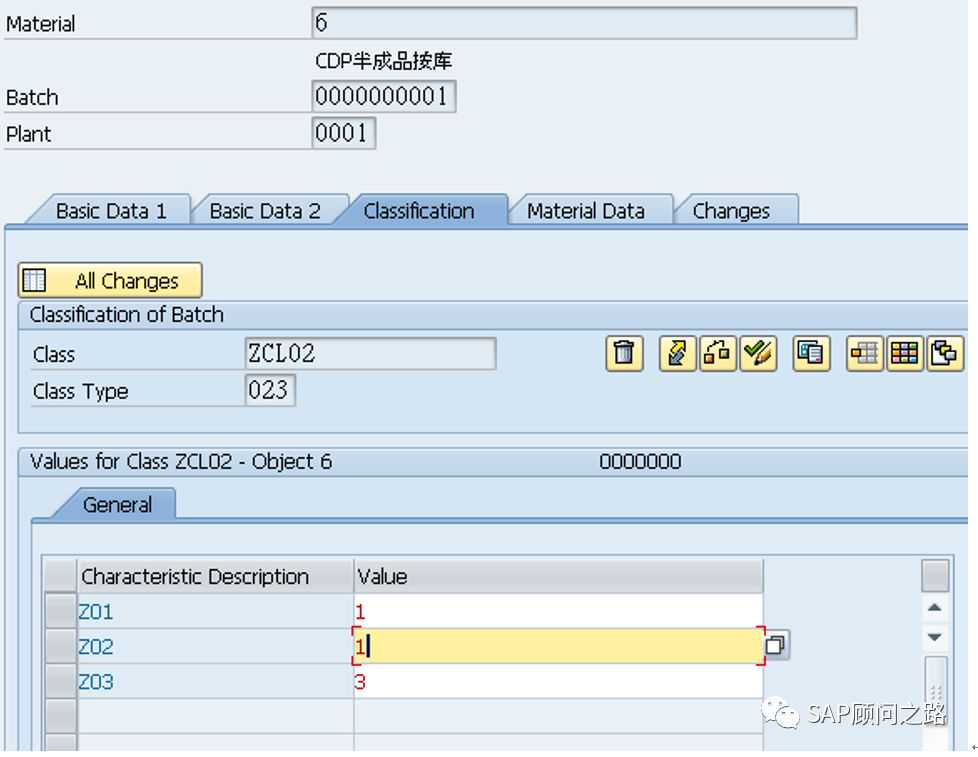Select the Z02 row selector box
978x757 pixels.
click(61, 646)
